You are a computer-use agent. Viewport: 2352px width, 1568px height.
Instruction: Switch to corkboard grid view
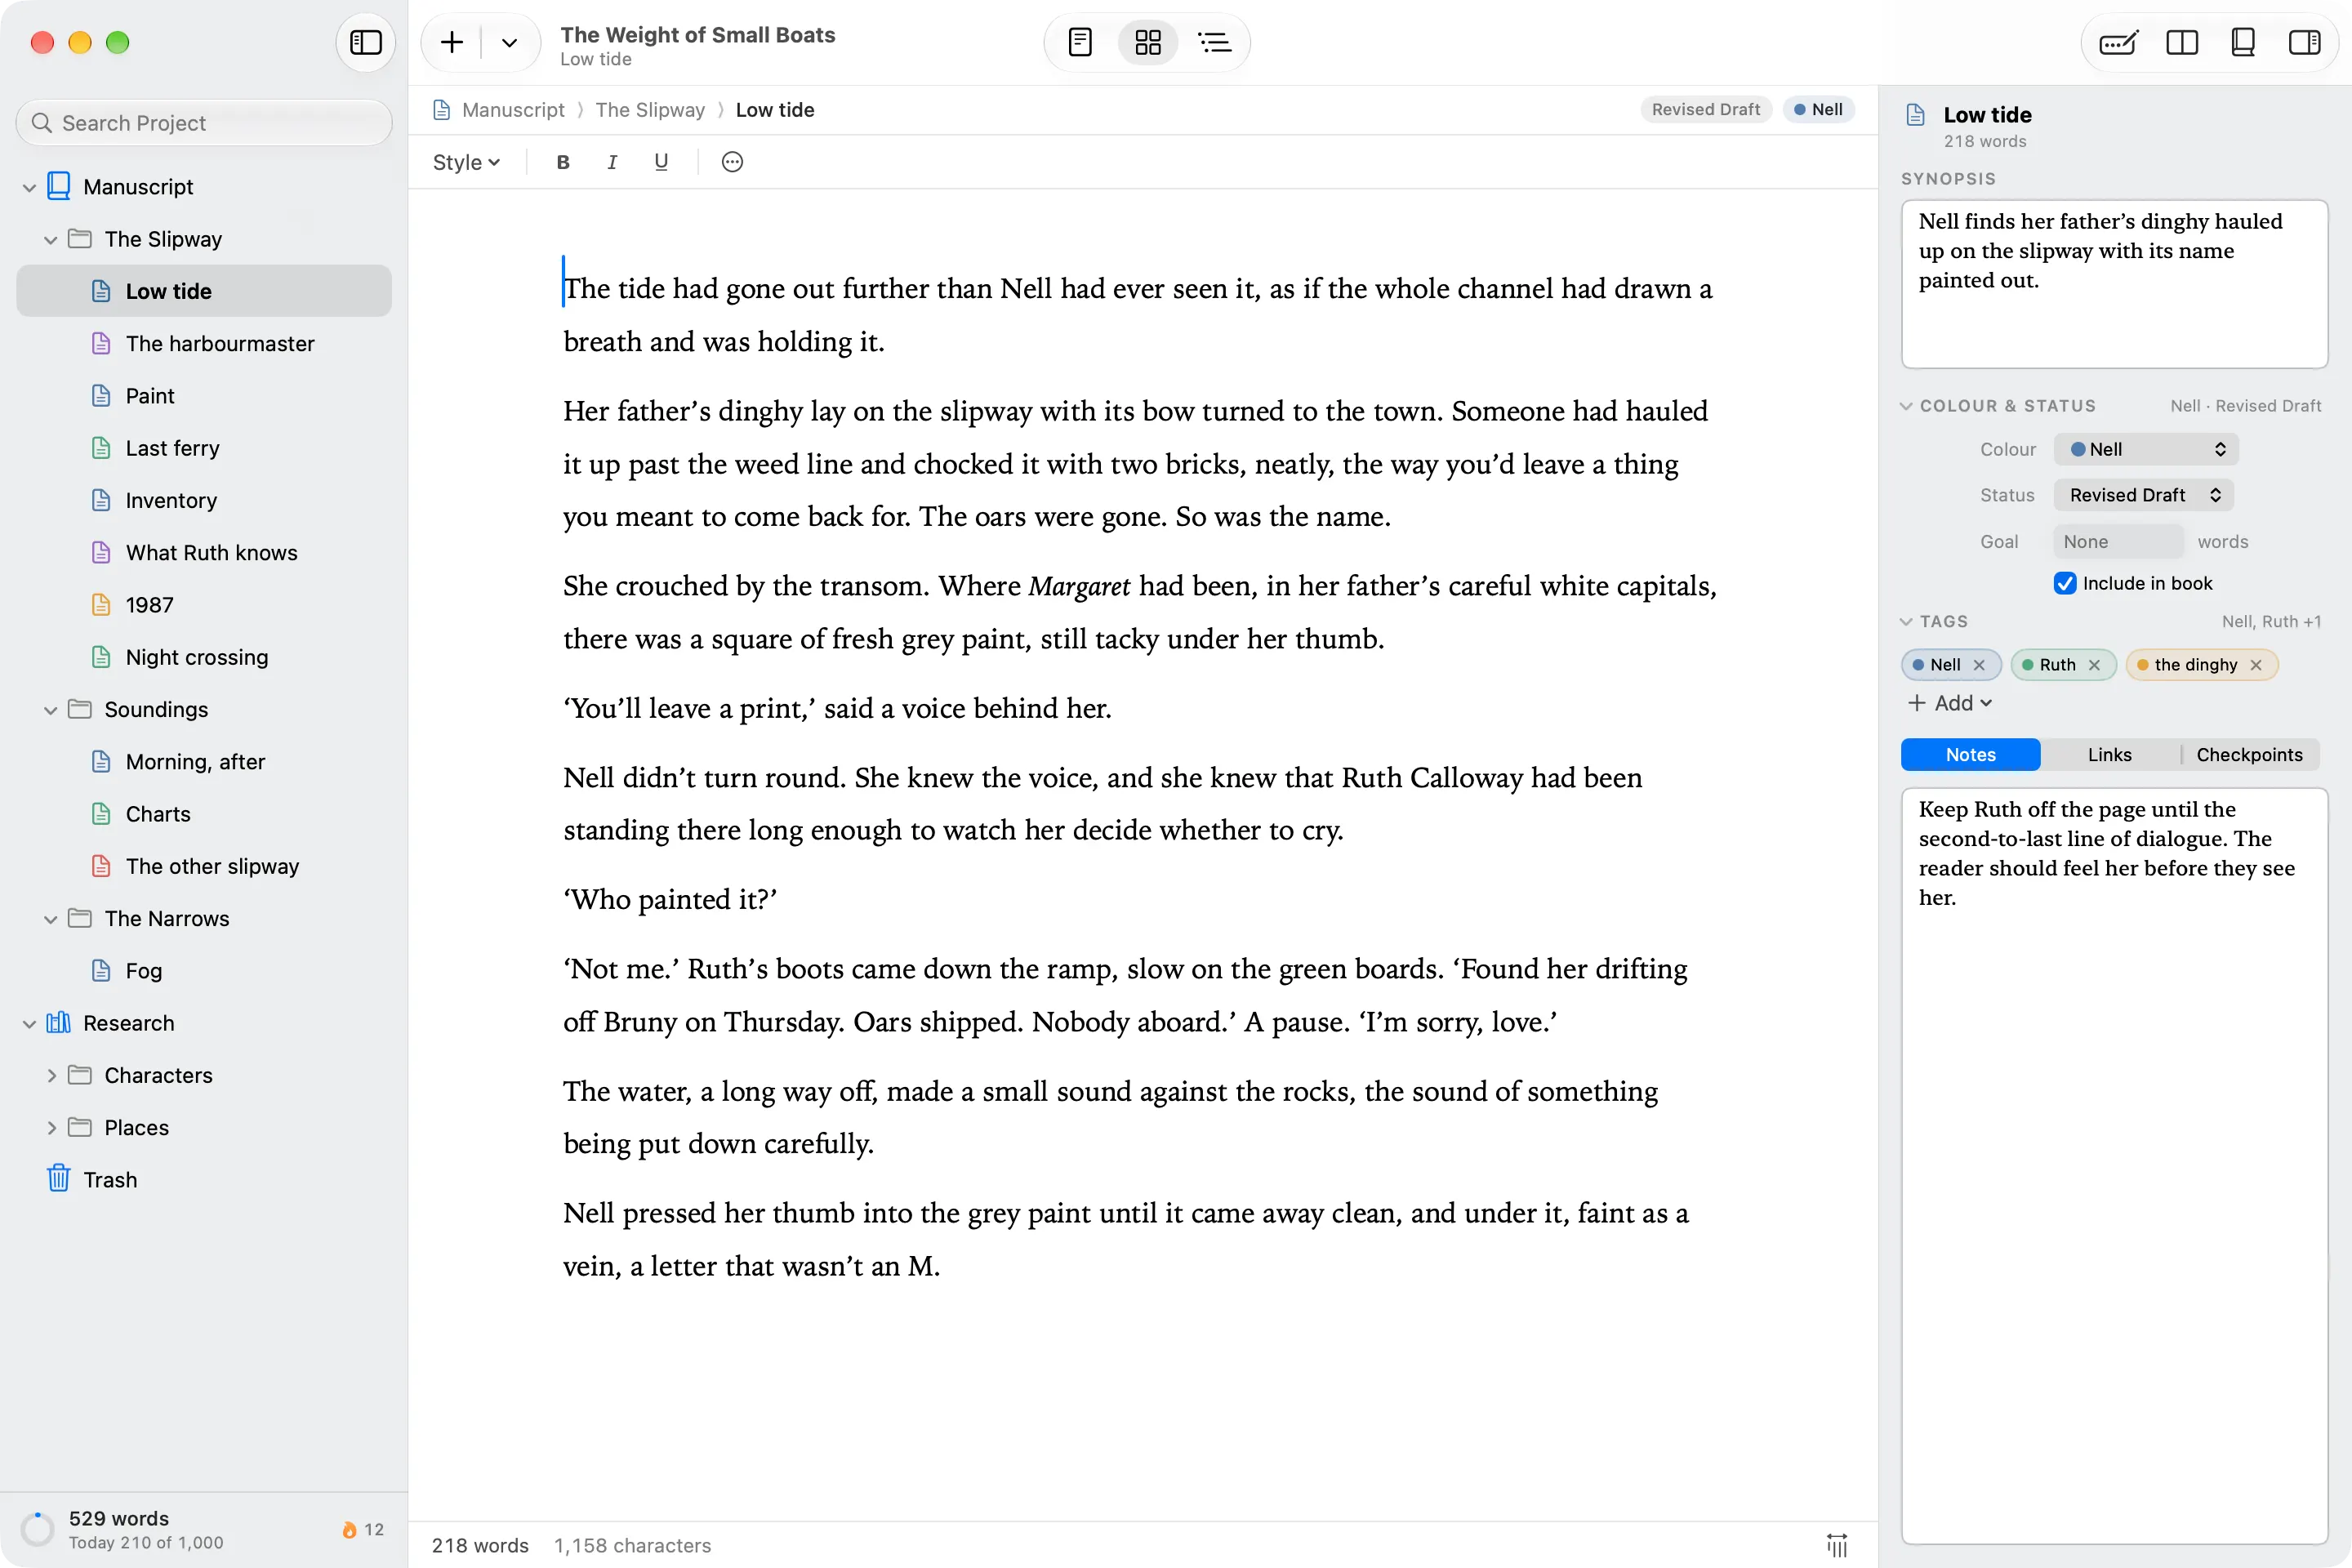(1147, 42)
